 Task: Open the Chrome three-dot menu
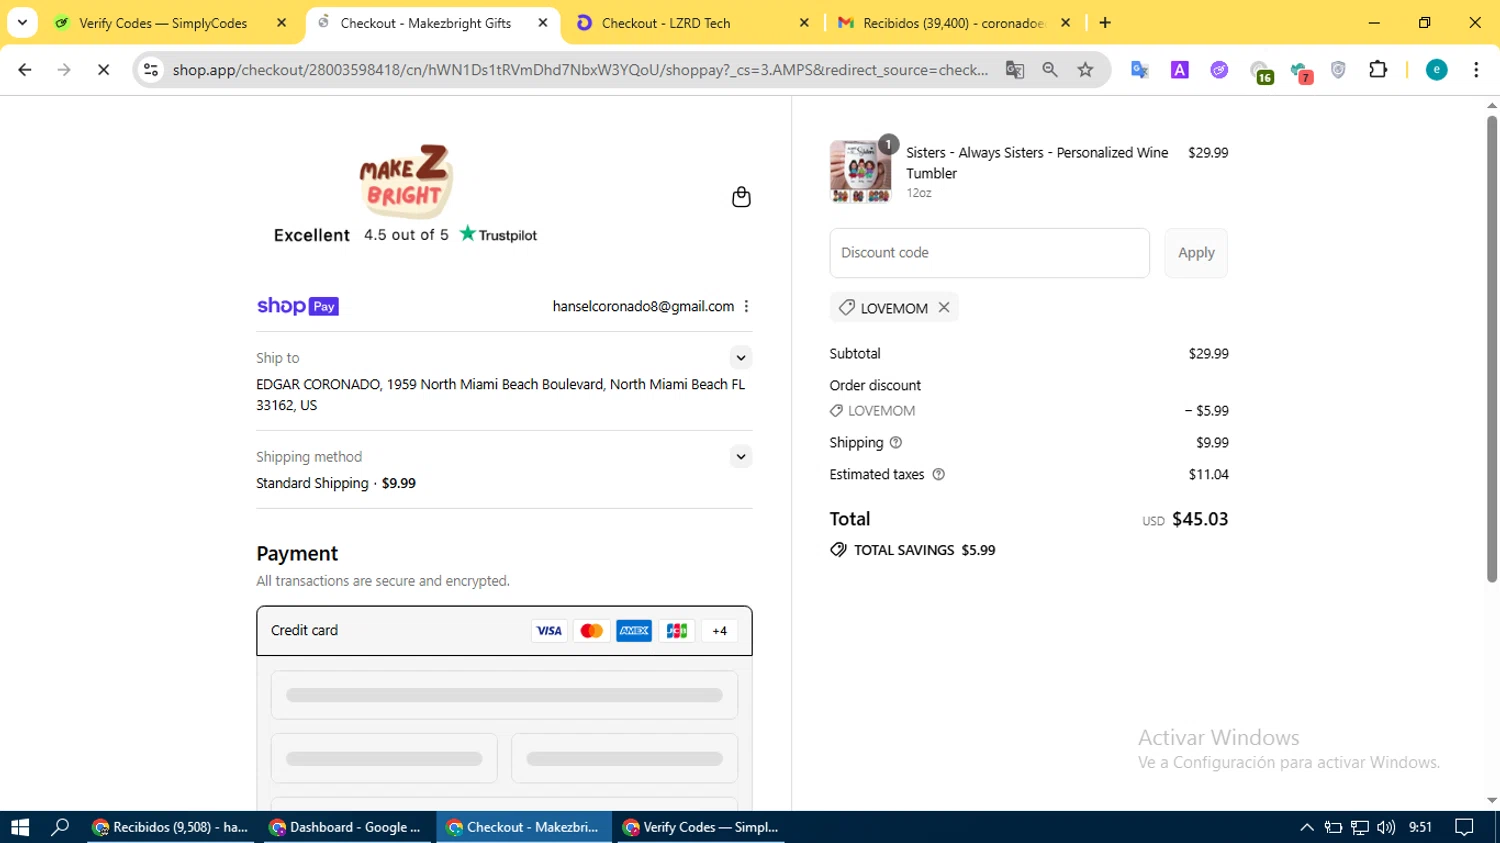click(x=1476, y=70)
